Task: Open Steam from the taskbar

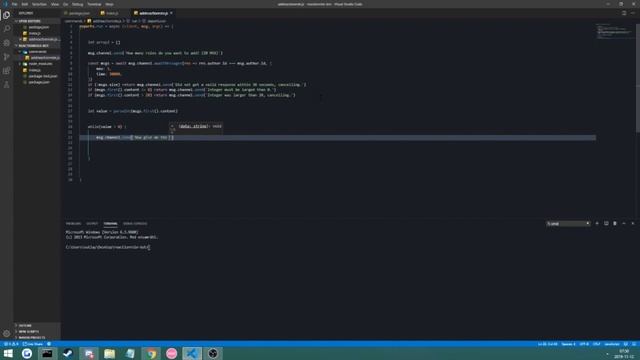Action: pyautogui.click(x=68, y=353)
